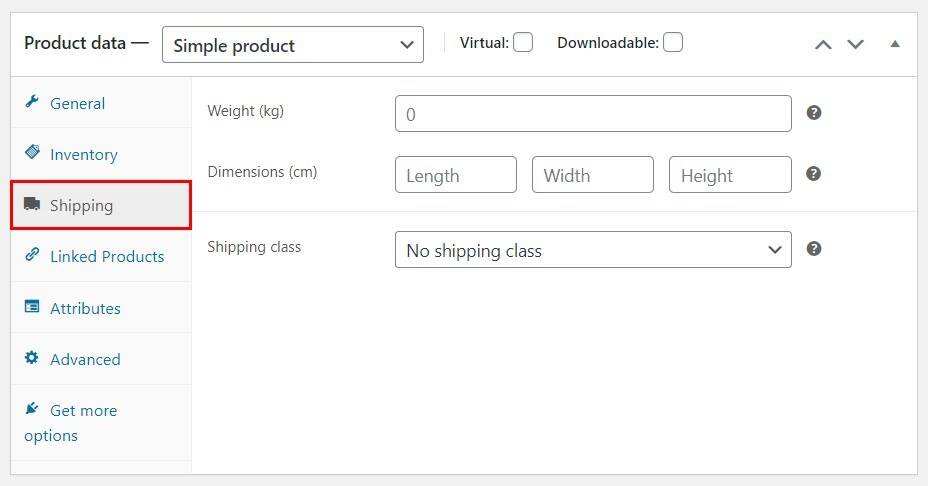This screenshot has height=486, width=928.
Task: Collapse the Product data panel triangle
Action: coord(895,44)
